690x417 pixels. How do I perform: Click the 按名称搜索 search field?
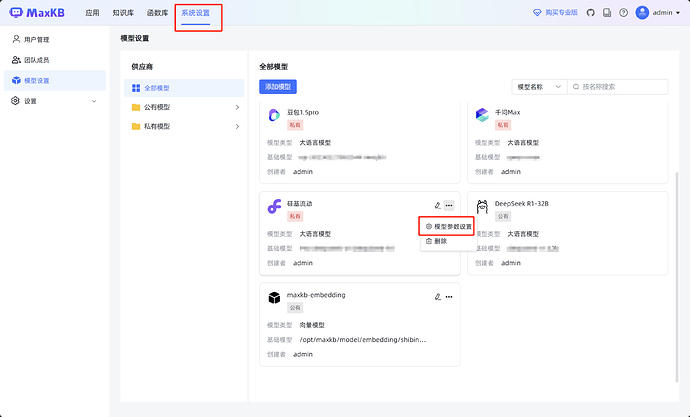(x=618, y=87)
